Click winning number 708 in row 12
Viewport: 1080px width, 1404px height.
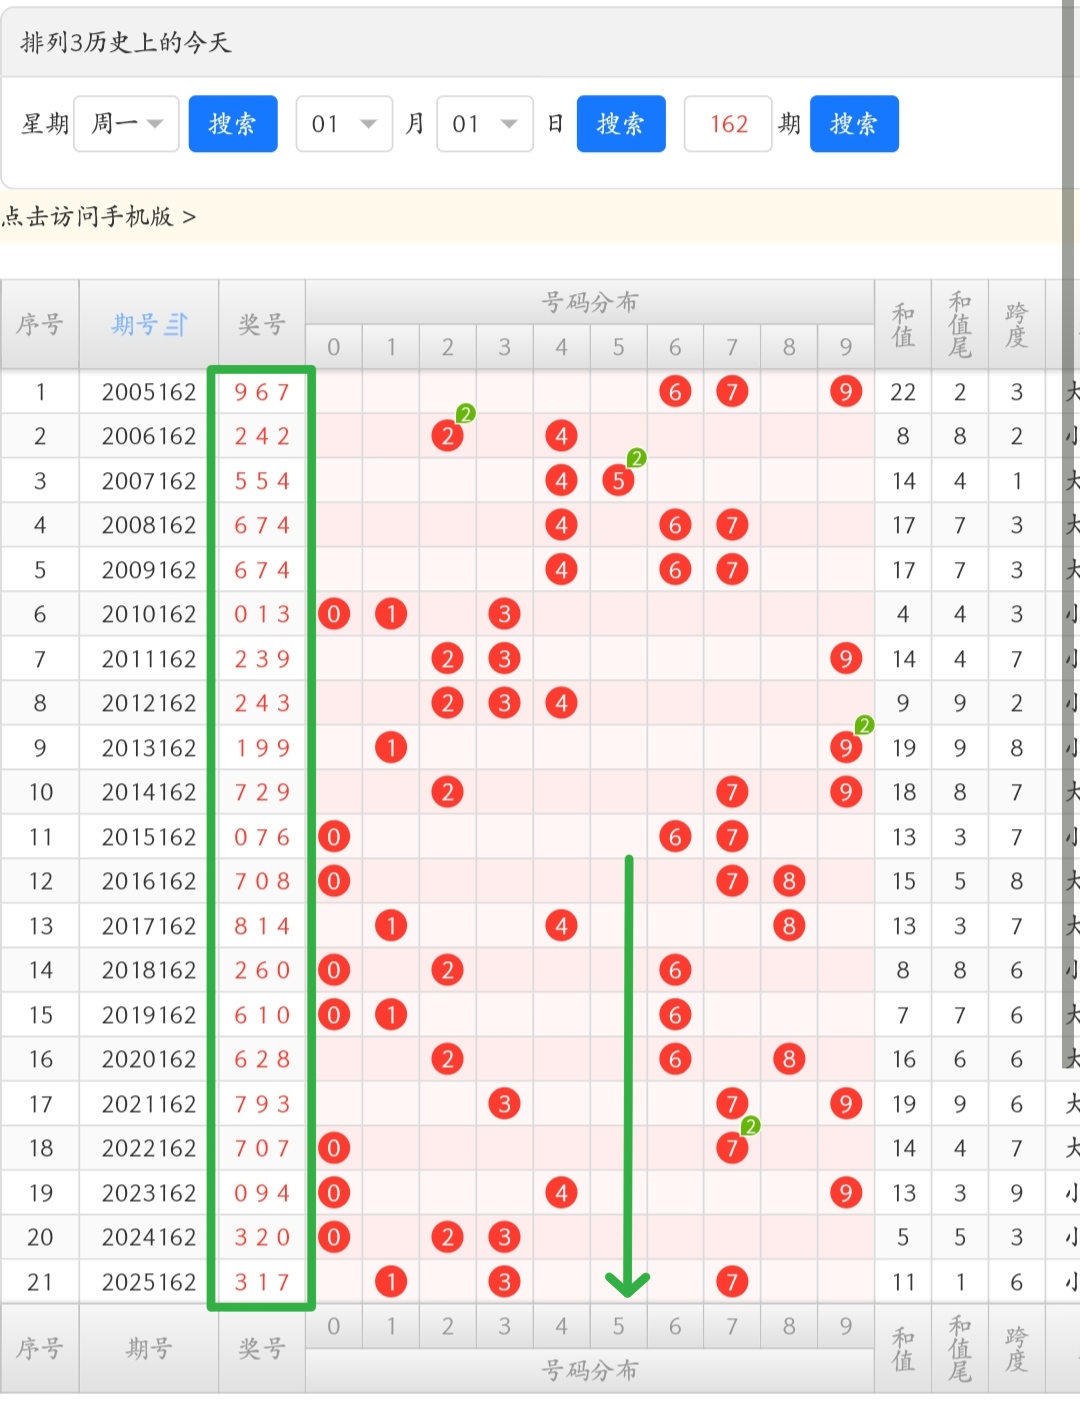pos(262,881)
